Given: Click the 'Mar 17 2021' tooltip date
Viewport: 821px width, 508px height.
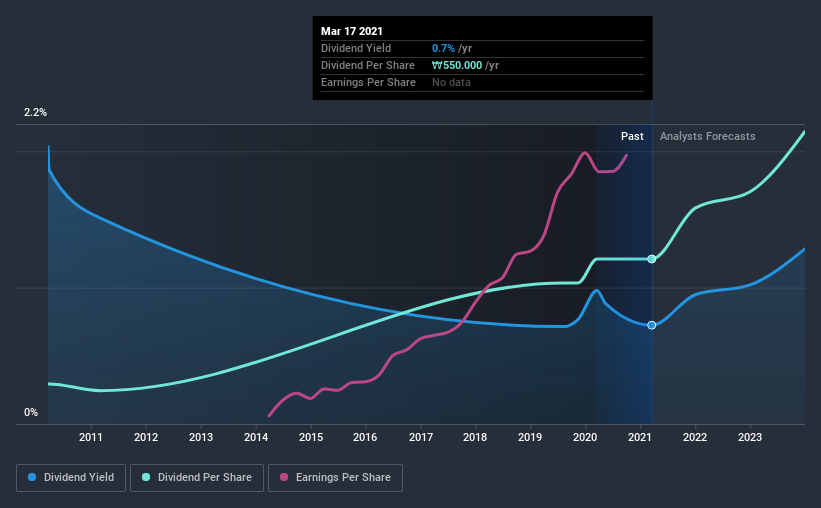Looking at the screenshot, I should tap(352, 31).
